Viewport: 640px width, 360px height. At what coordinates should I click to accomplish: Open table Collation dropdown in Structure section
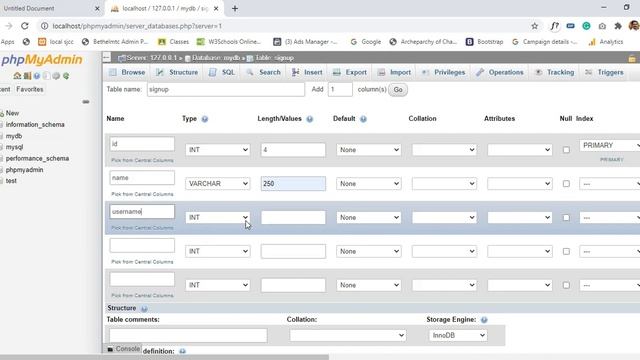tap(348, 335)
